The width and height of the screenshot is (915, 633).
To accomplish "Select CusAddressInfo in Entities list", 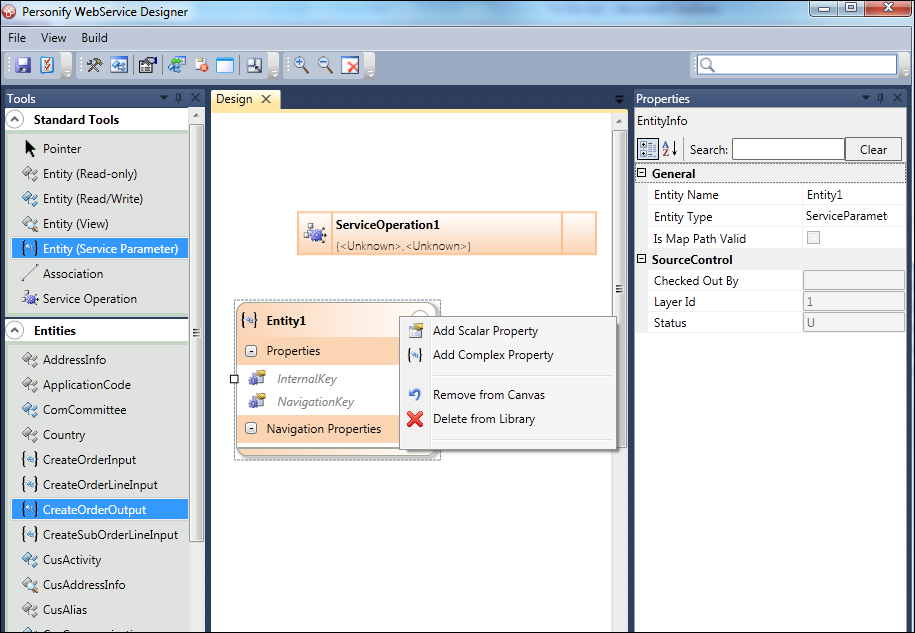I will (83, 585).
